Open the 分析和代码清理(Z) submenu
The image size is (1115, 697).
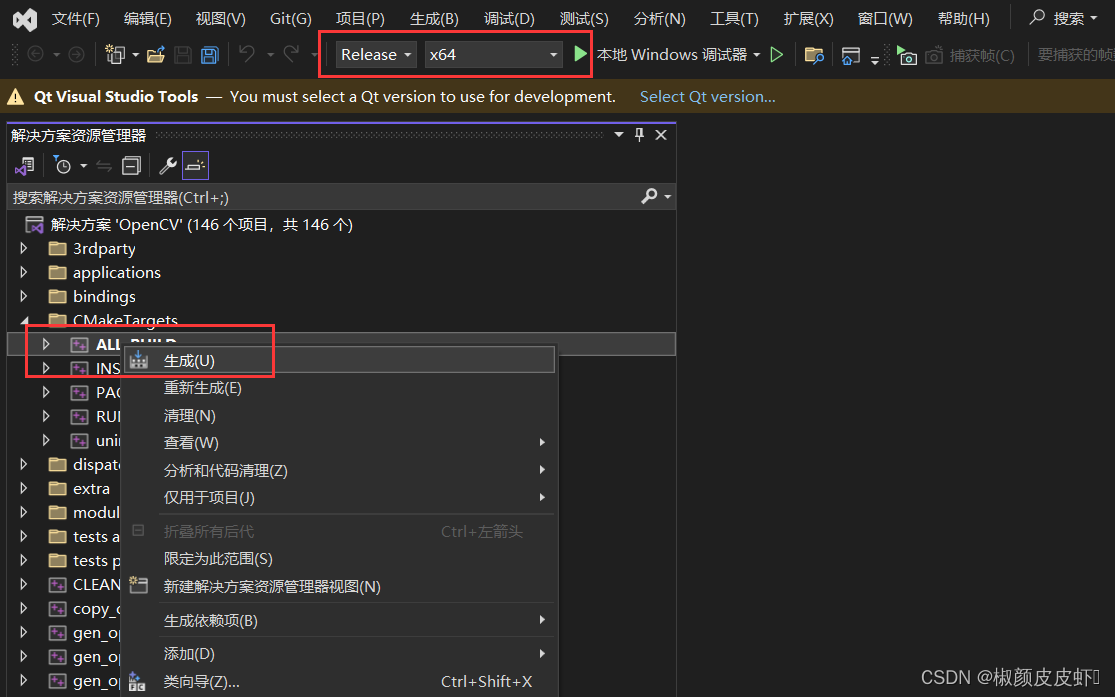(x=339, y=470)
